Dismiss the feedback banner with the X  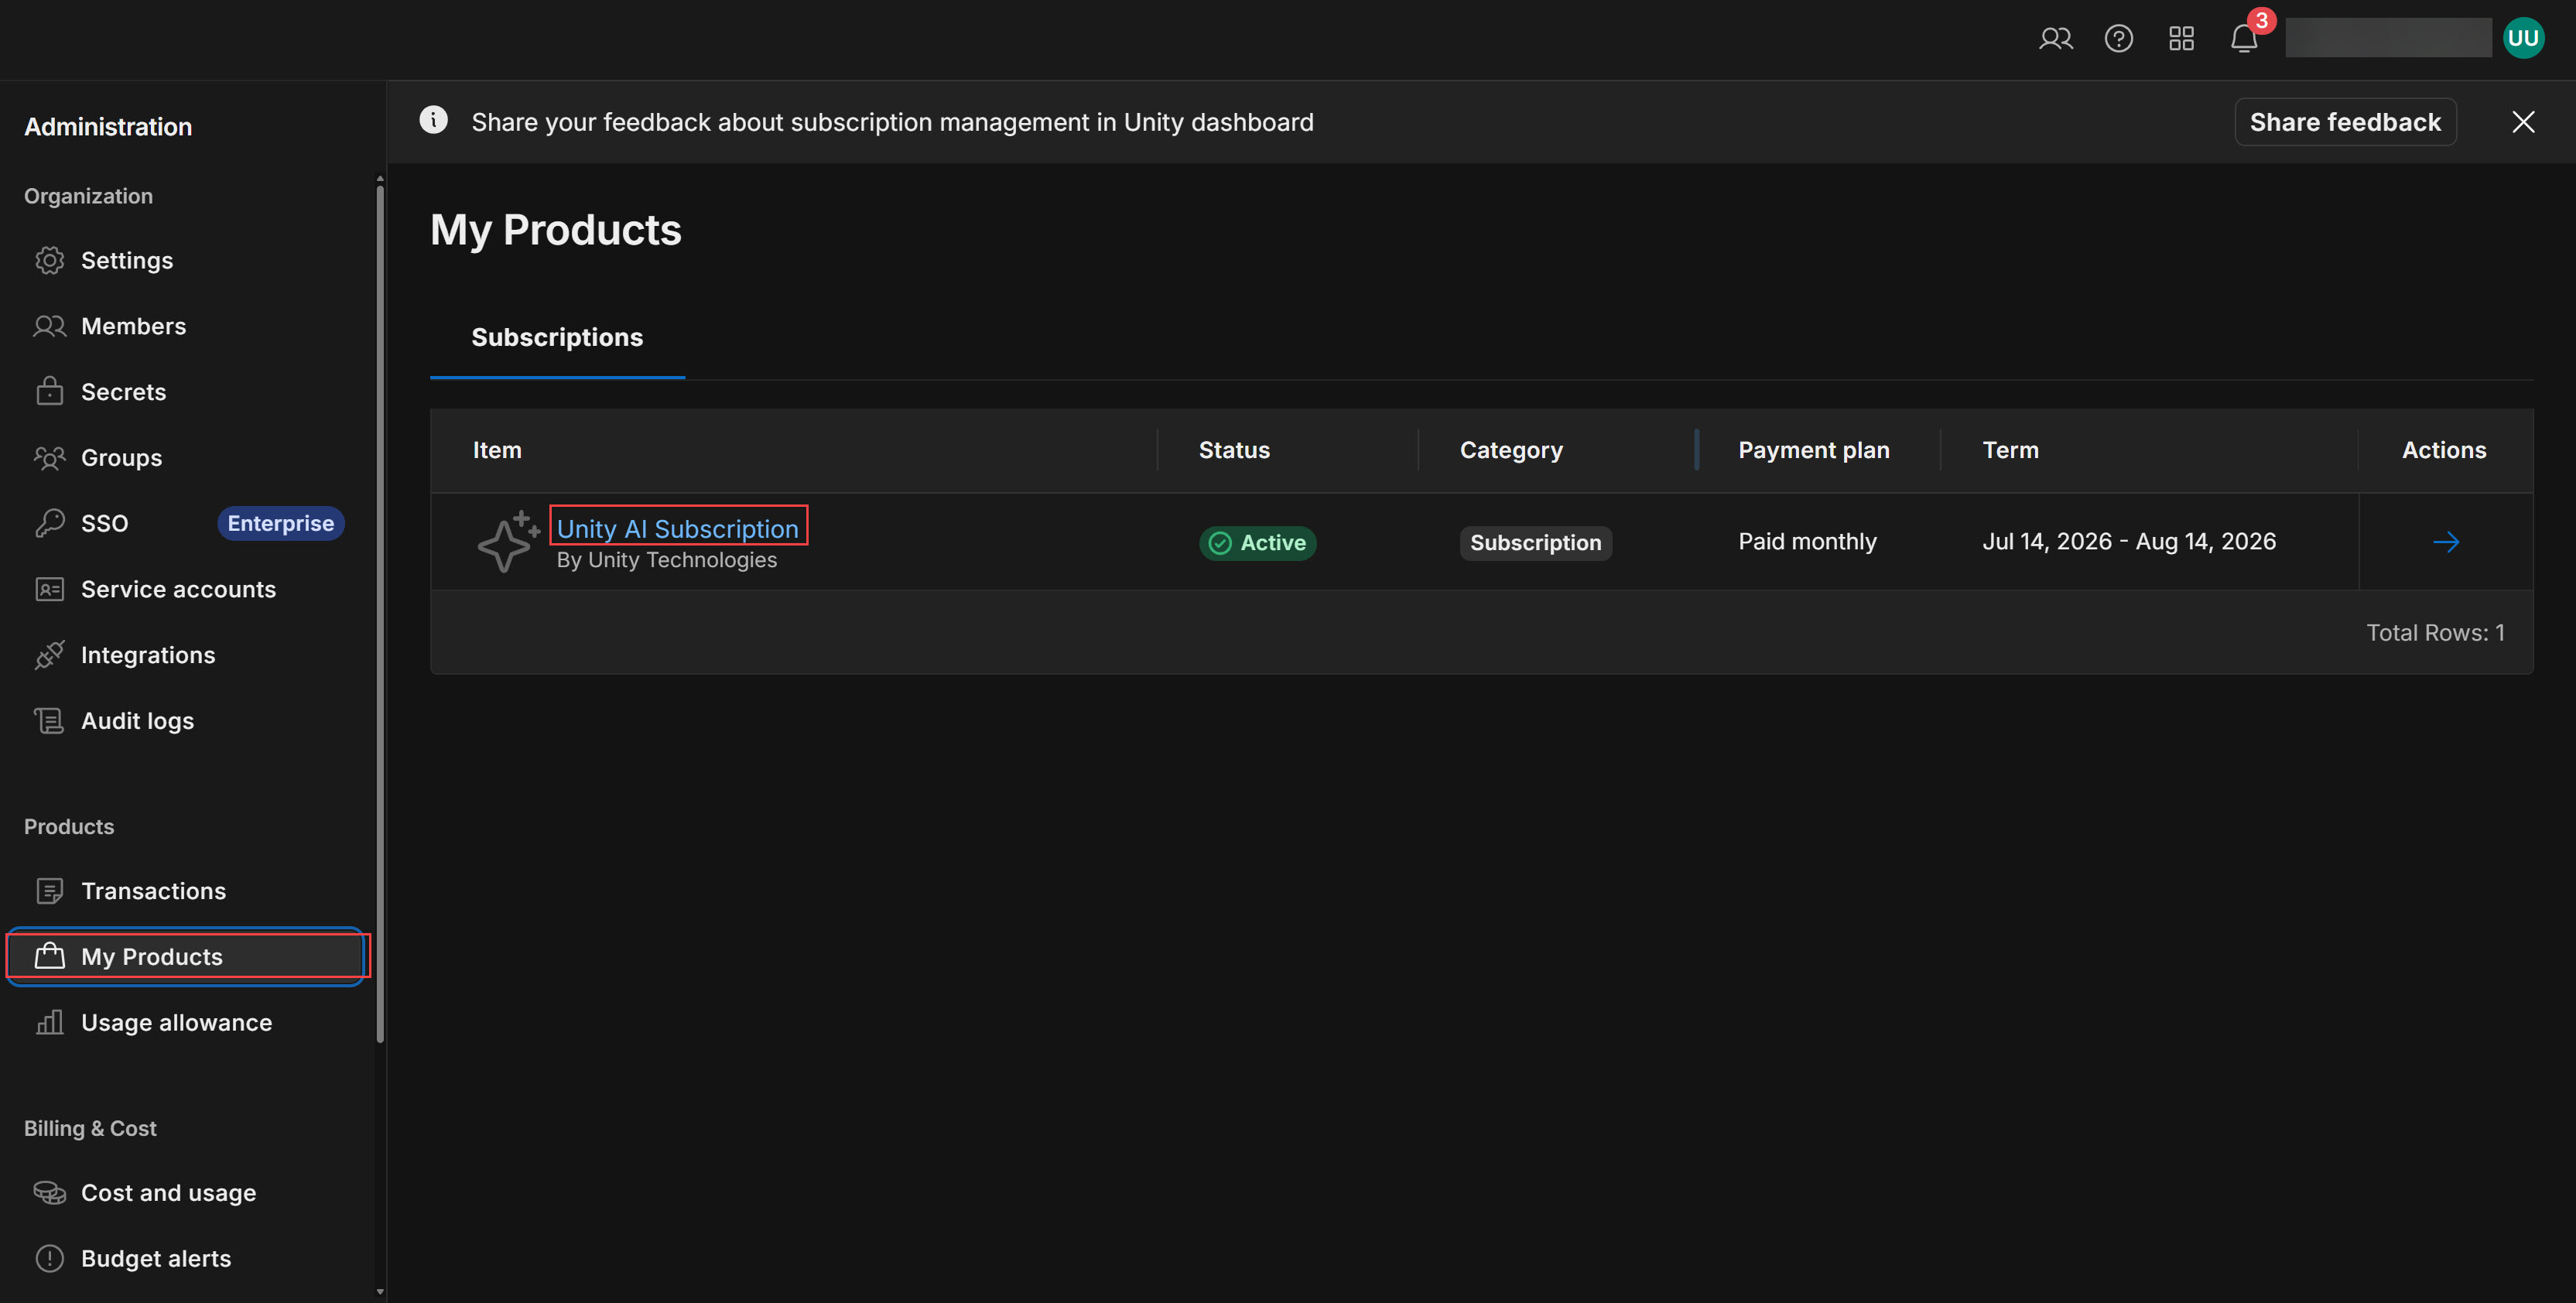tap(2523, 122)
